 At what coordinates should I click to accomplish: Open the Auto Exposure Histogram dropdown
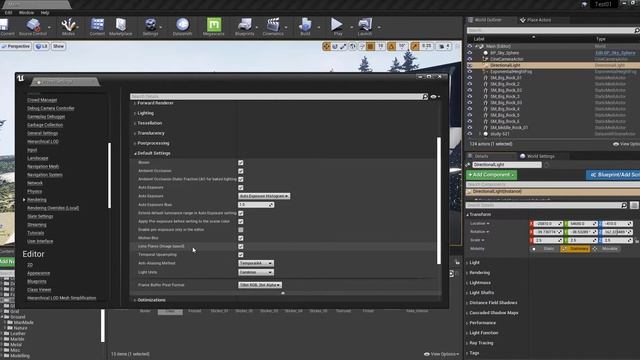pyautogui.click(x=264, y=196)
